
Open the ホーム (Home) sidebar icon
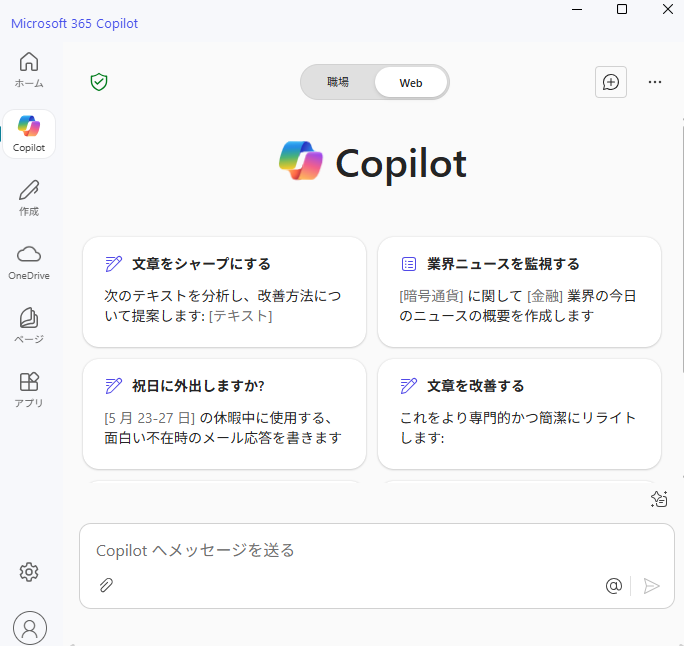pyautogui.click(x=29, y=70)
